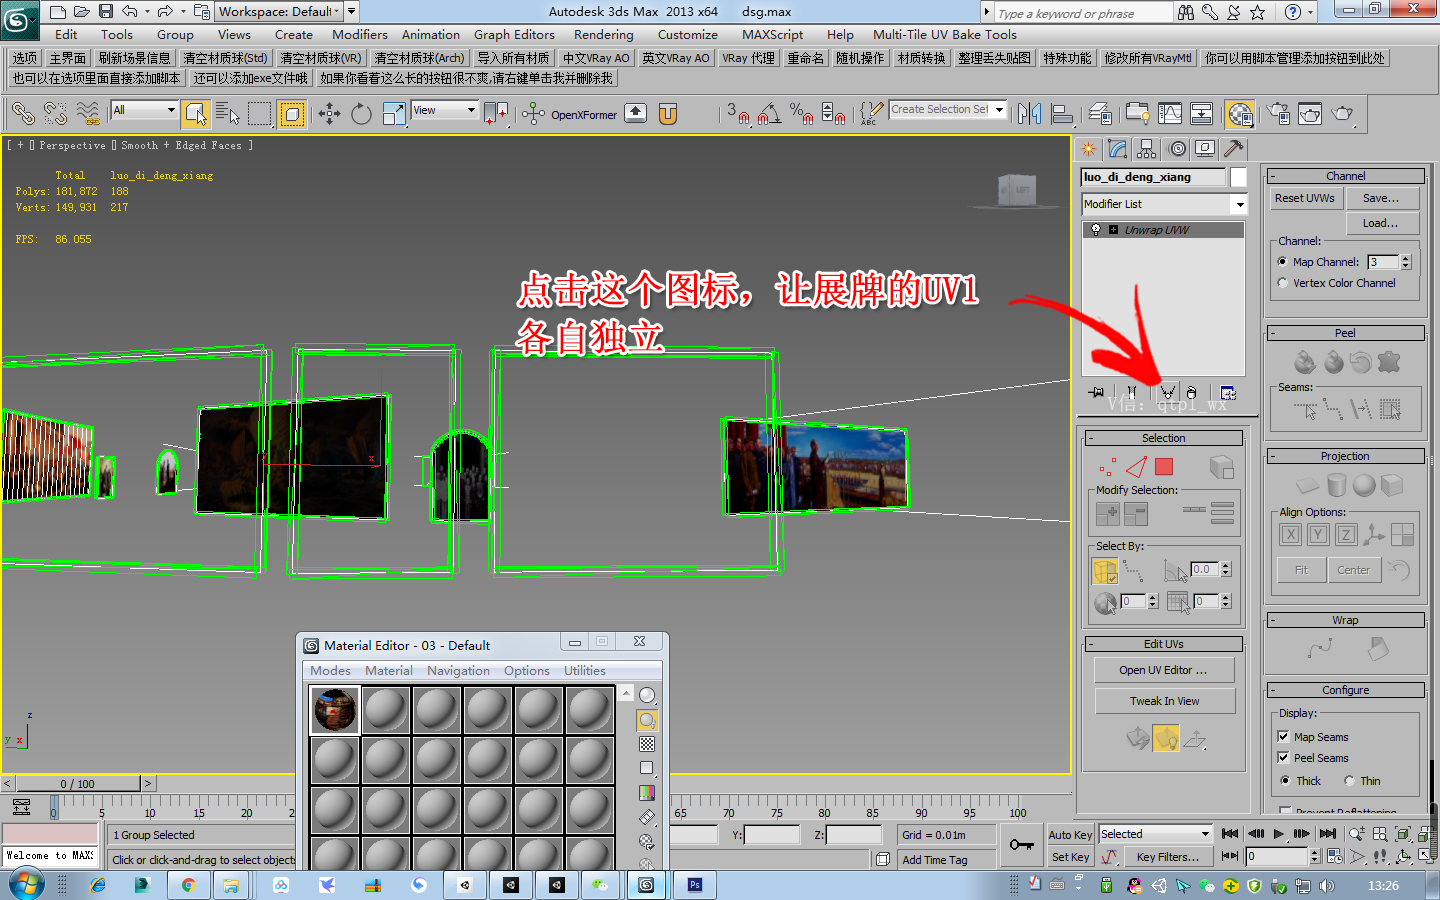The image size is (1440, 900).
Task: Pin the modifier stack
Action: click(x=1096, y=392)
